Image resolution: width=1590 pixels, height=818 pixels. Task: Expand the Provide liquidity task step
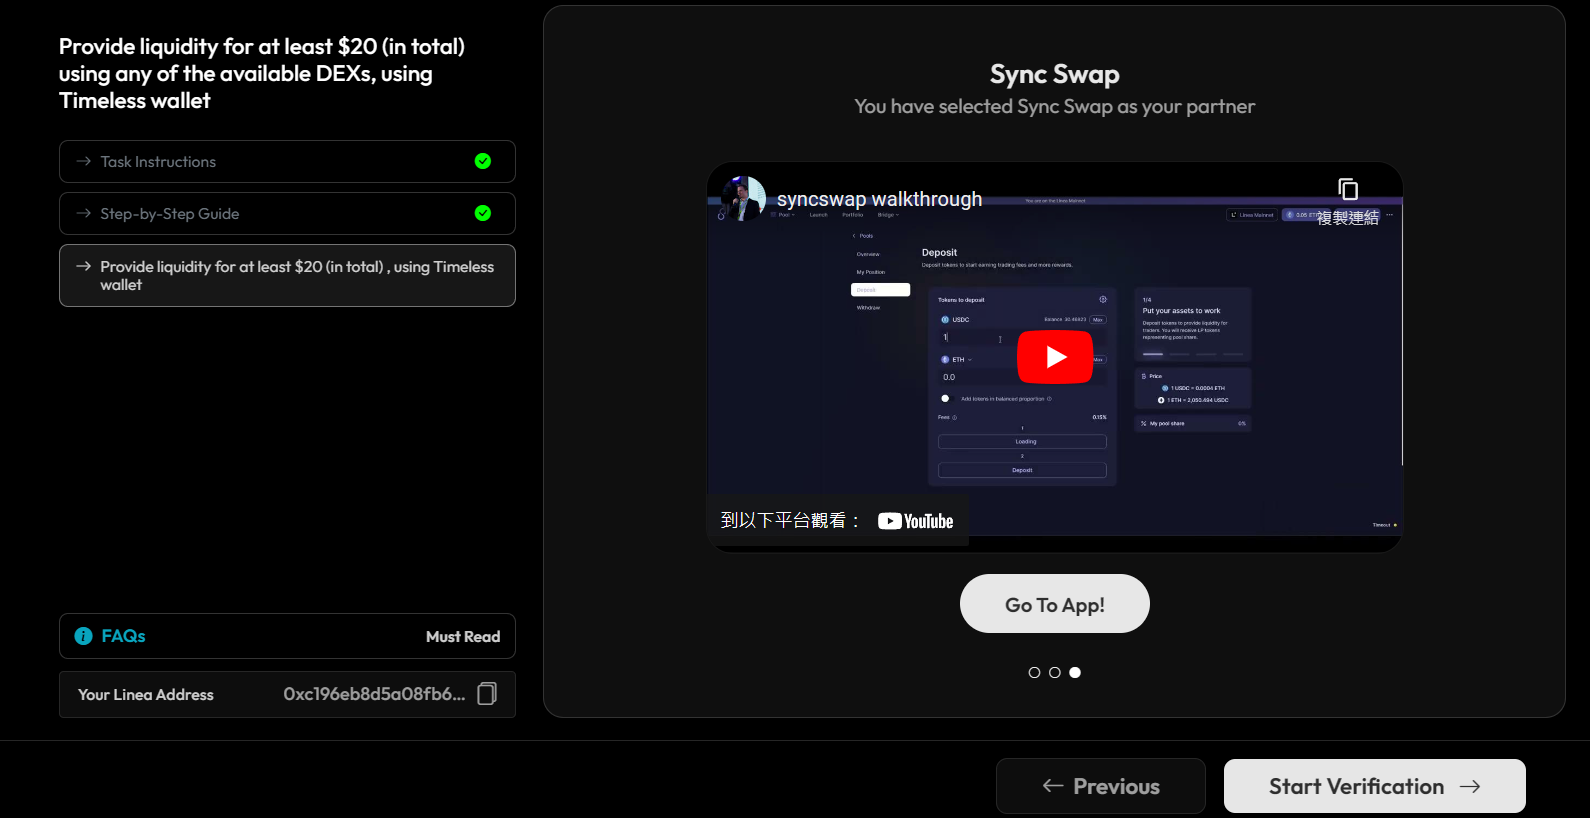click(296, 275)
